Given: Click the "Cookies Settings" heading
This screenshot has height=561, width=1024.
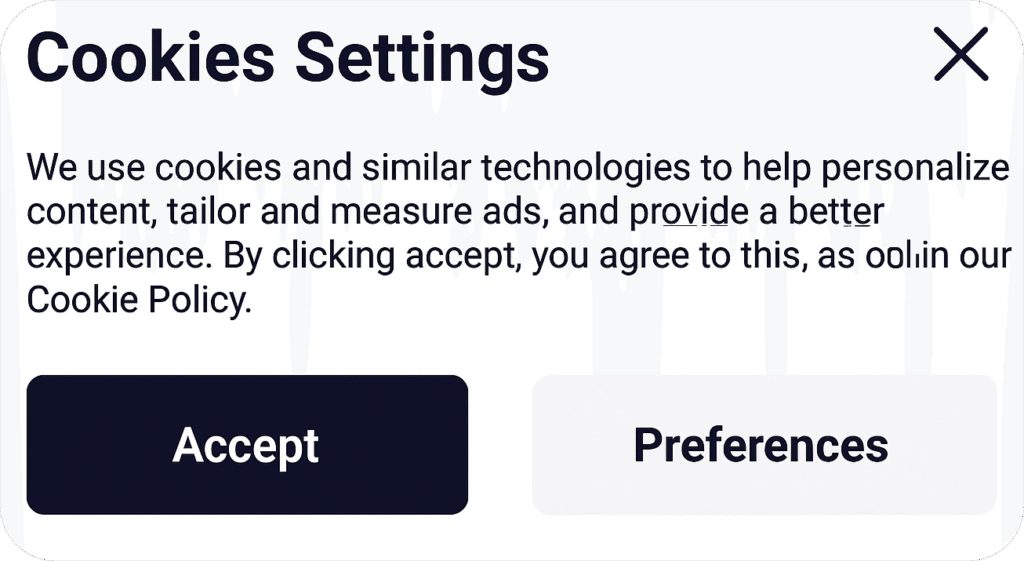Looking at the screenshot, I should 288,58.
